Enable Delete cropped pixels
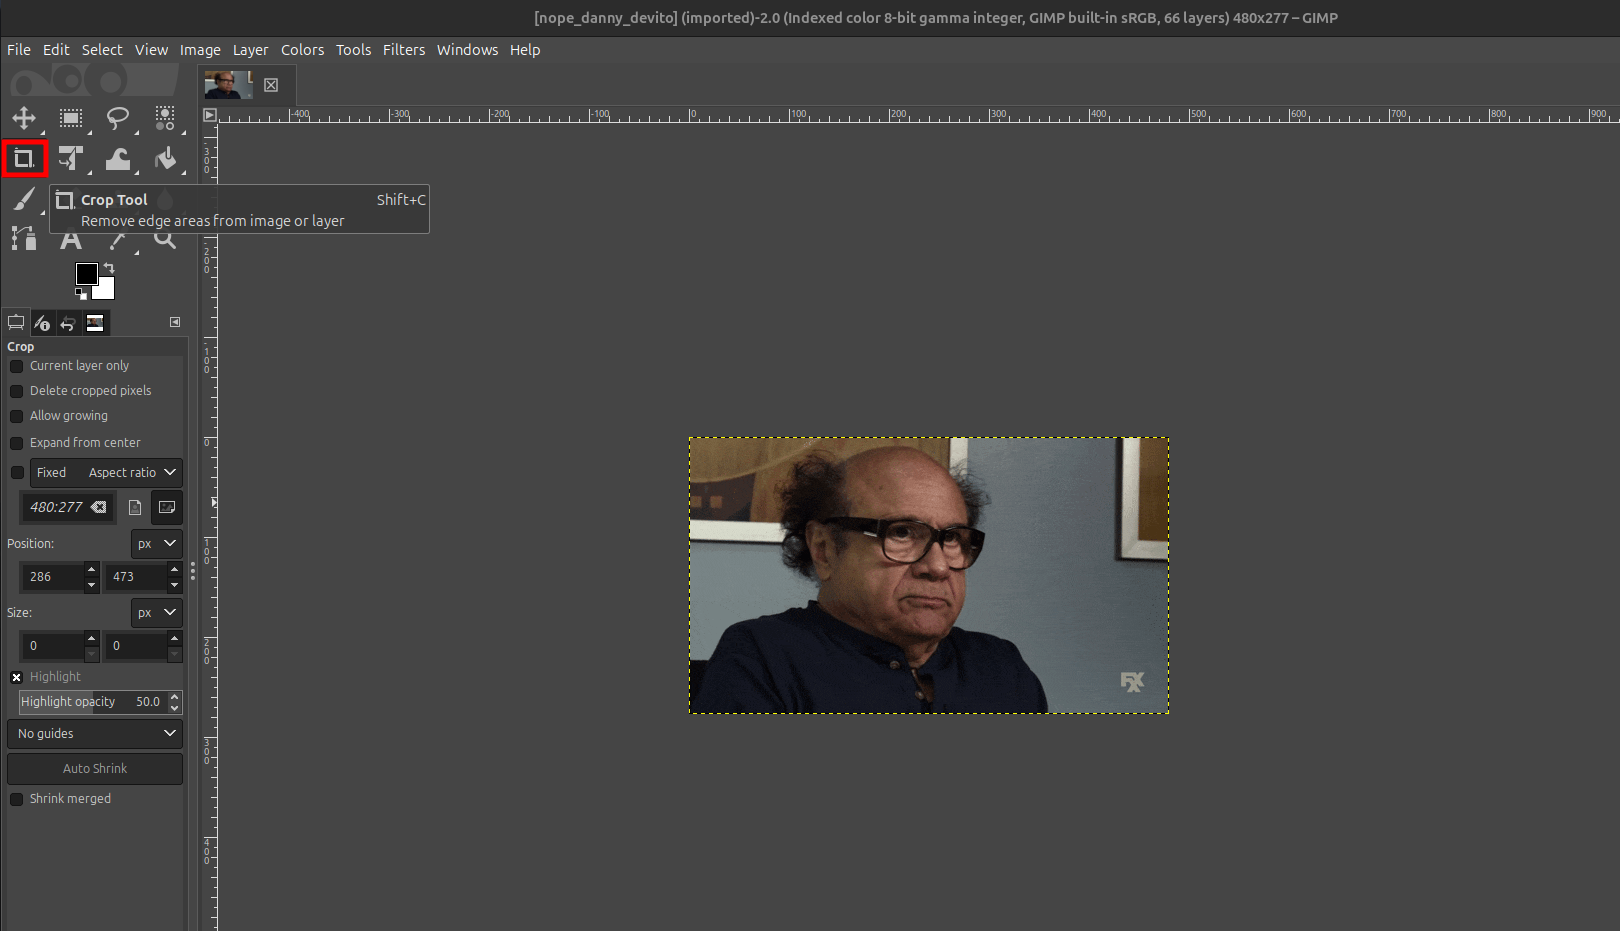This screenshot has height=931, width=1620. (16, 391)
